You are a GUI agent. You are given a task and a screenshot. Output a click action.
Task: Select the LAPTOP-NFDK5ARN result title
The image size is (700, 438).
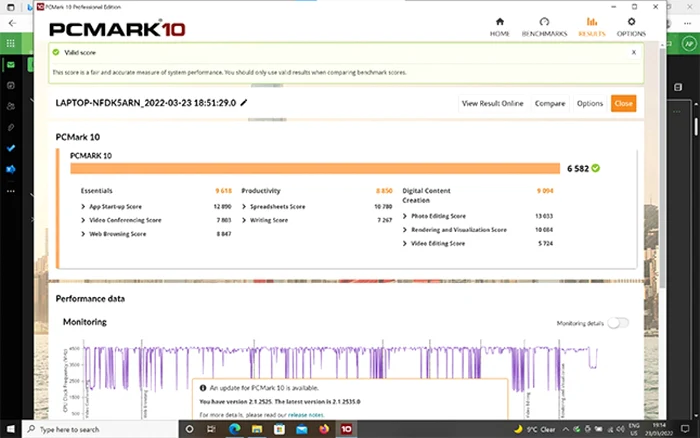click(146, 103)
